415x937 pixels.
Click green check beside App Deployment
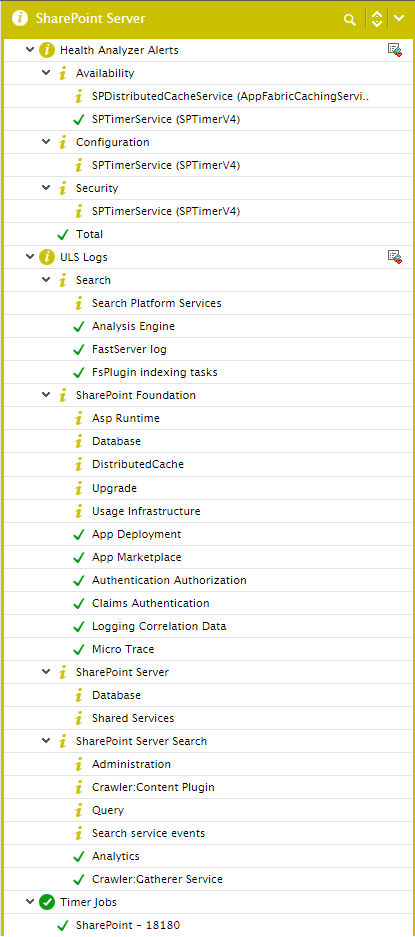pyautogui.click(x=78, y=534)
